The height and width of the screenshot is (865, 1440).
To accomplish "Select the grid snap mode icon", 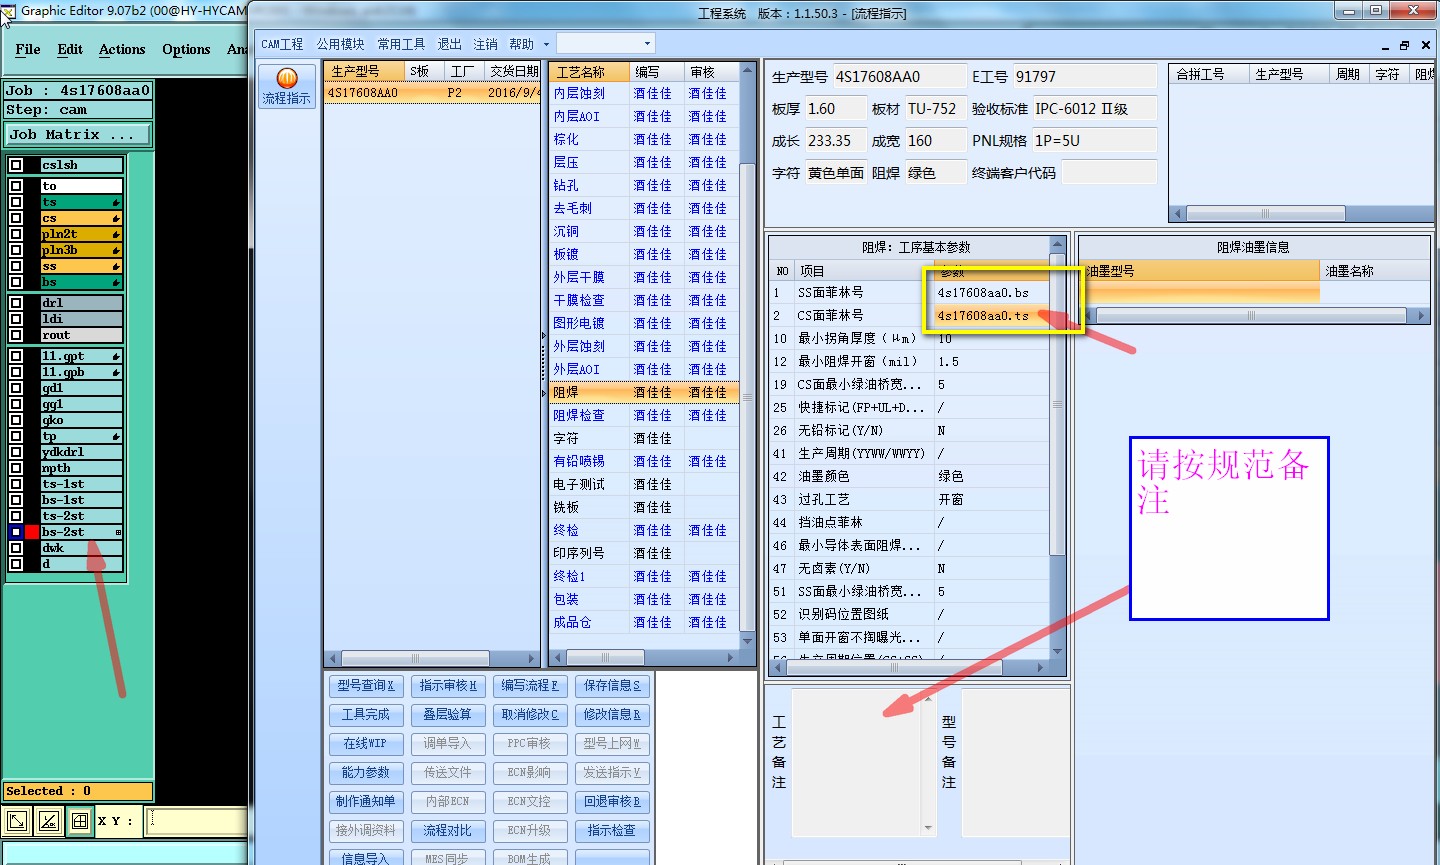I will point(79,822).
